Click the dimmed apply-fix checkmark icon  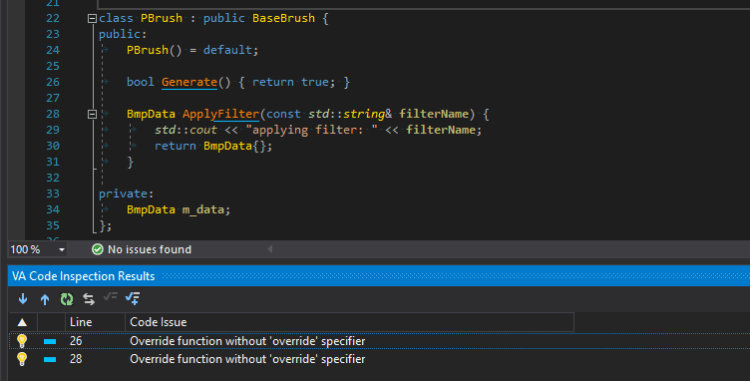(110, 297)
